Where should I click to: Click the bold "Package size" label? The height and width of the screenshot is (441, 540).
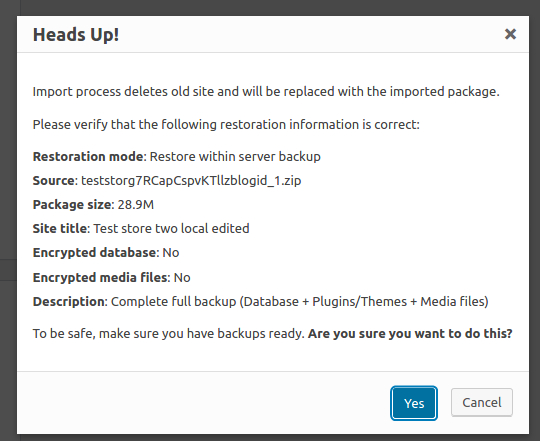72,205
